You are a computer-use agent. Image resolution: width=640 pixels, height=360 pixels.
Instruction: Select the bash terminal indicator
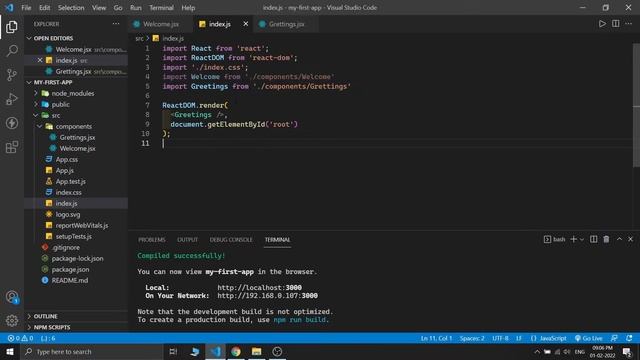554,239
